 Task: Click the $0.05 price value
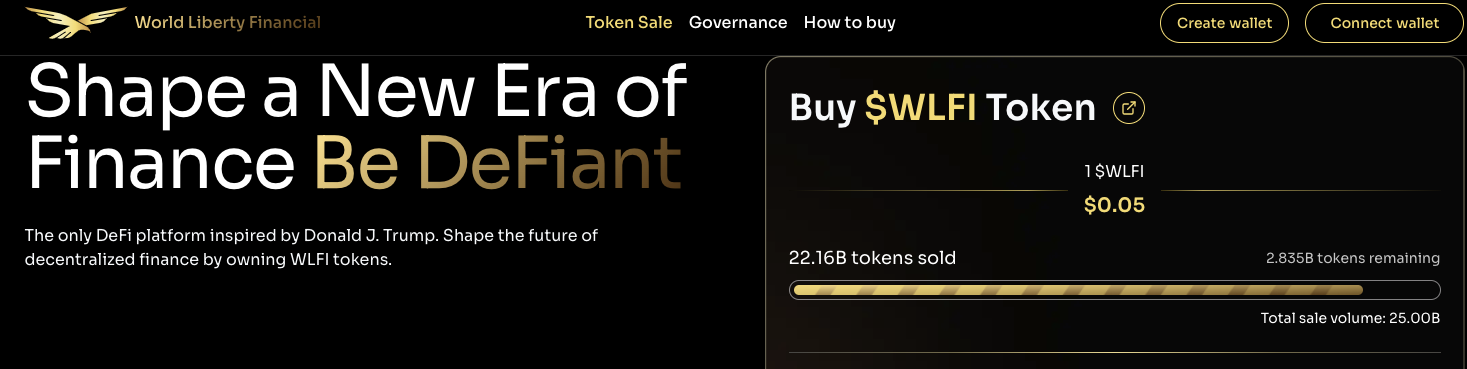coord(1114,206)
